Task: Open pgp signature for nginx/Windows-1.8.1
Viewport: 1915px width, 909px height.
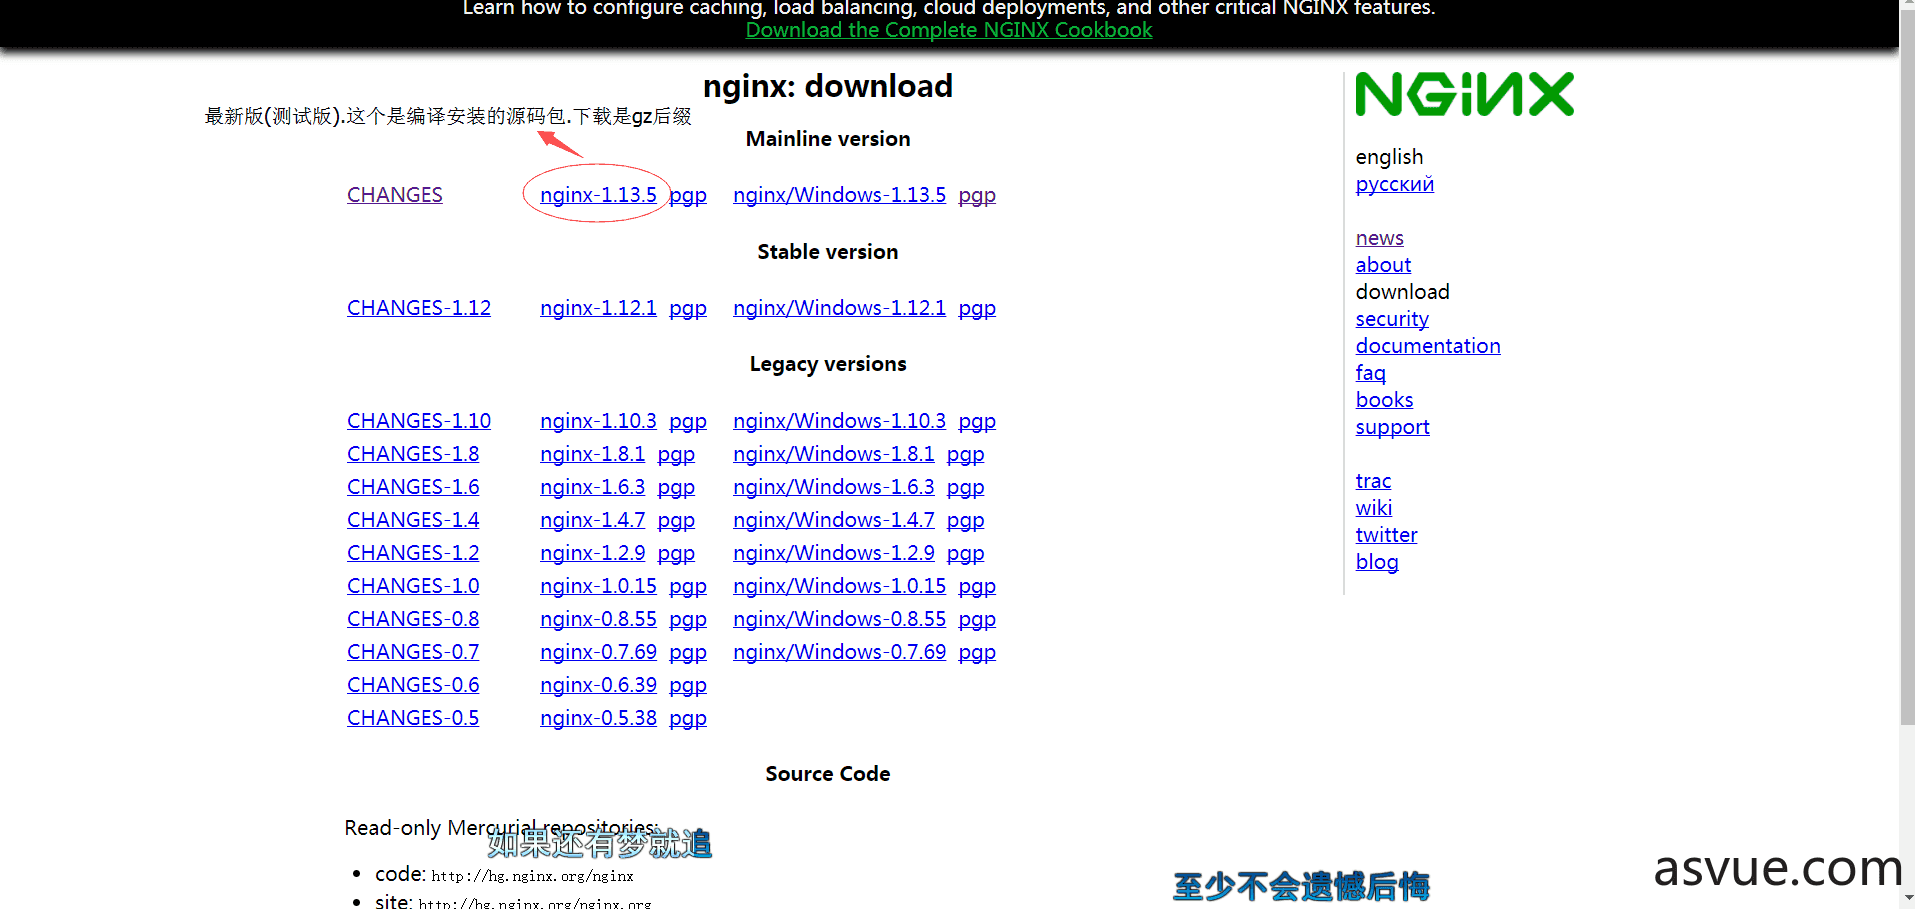Action: (965, 454)
